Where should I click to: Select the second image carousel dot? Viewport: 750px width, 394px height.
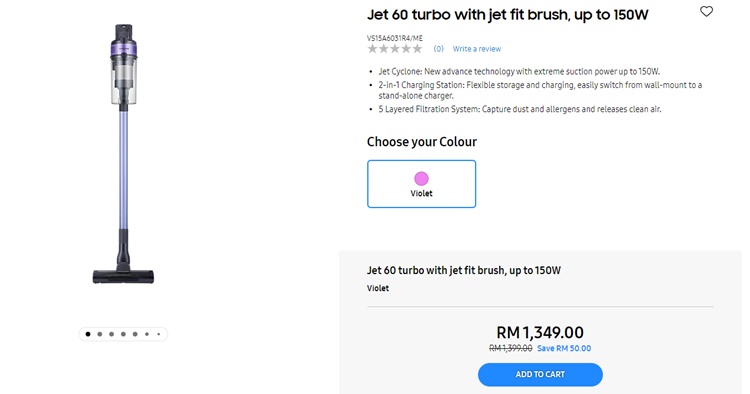(99, 334)
